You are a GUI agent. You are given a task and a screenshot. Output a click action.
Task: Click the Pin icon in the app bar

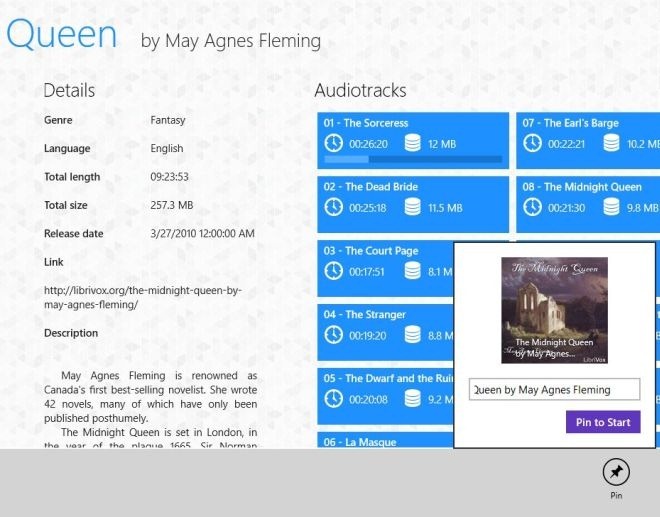[x=616, y=472]
